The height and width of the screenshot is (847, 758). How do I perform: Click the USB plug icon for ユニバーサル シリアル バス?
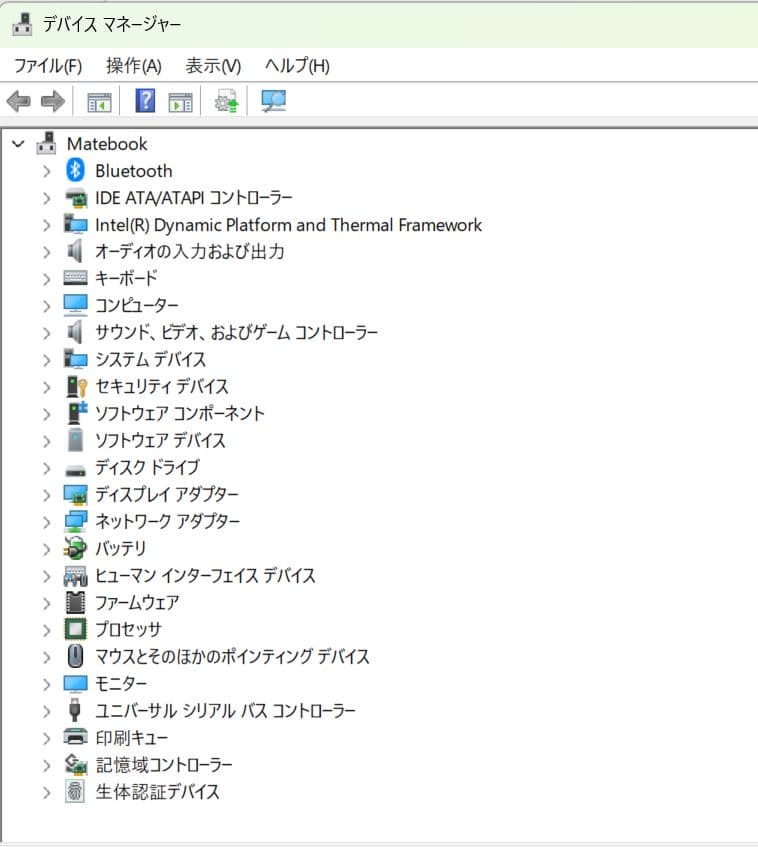pyautogui.click(x=75, y=710)
